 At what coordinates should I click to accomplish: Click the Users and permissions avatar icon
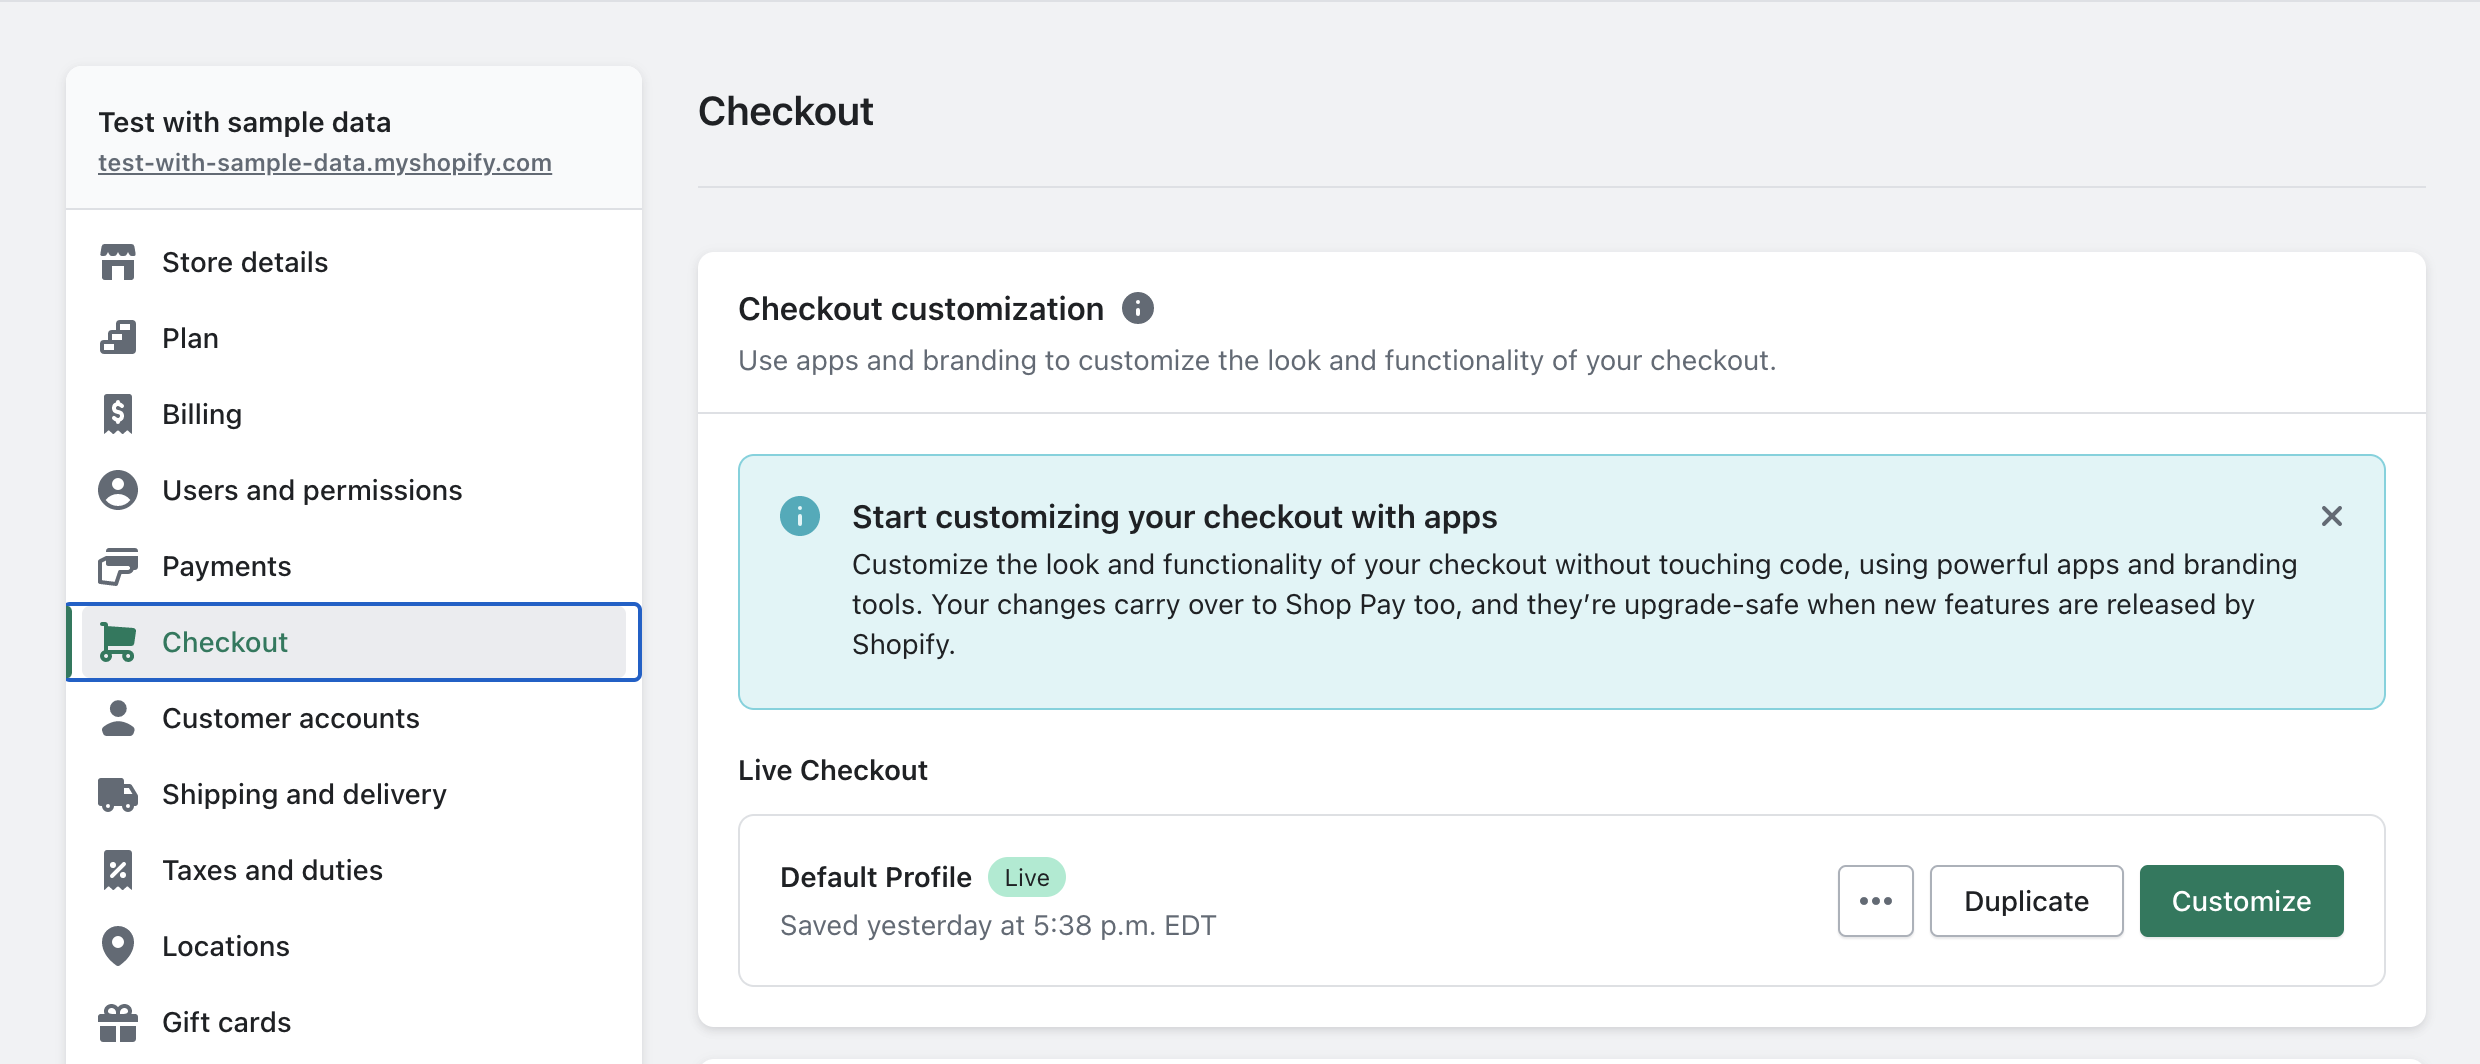point(118,490)
